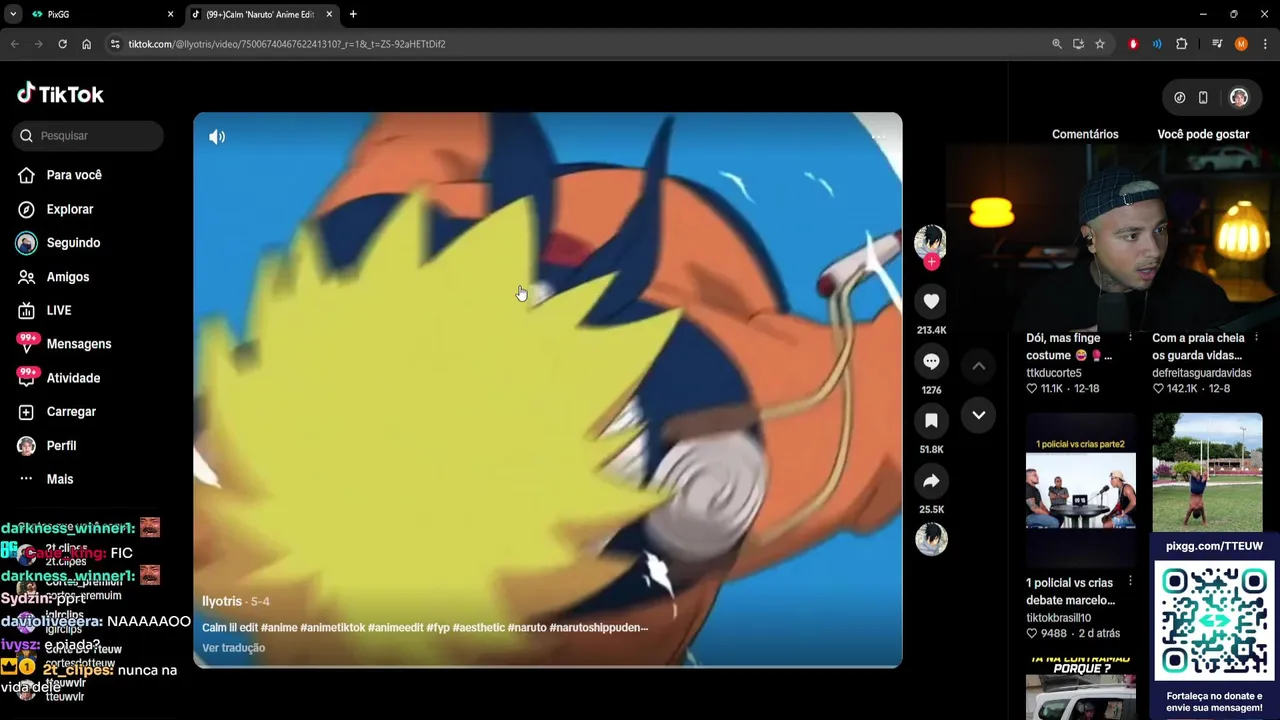Open the blue sound waves extension

(x=1157, y=44)
